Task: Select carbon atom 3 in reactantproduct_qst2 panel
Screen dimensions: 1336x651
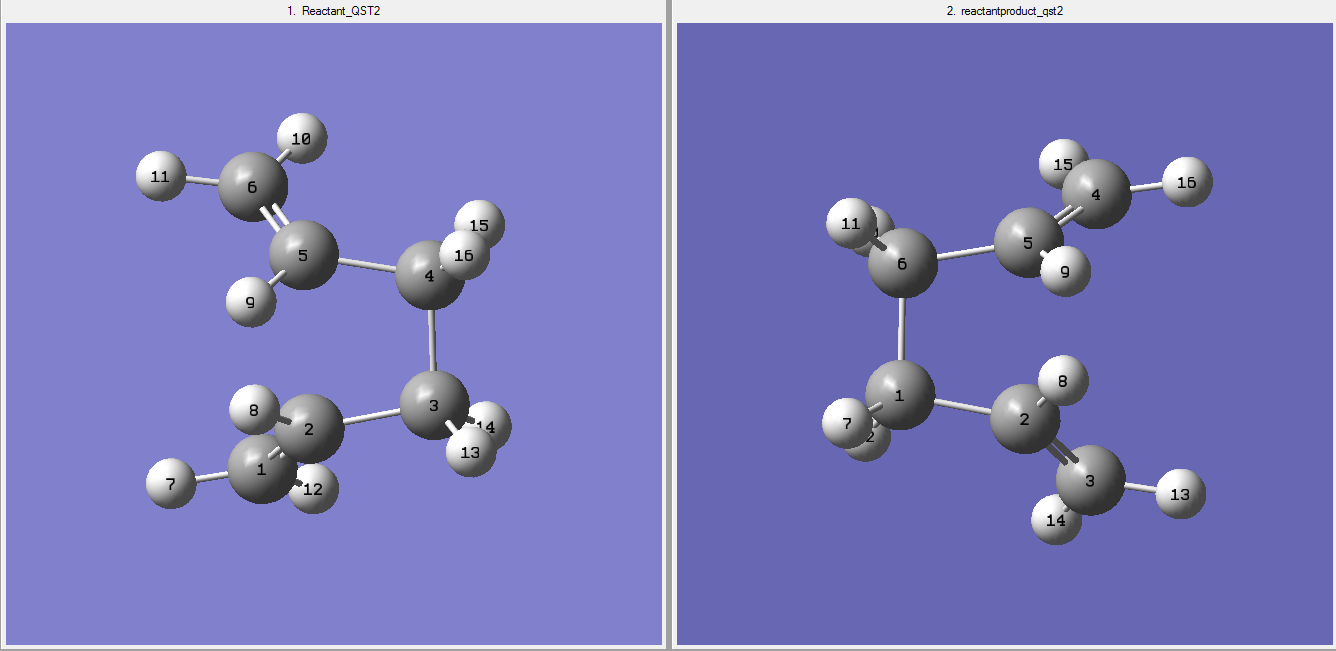Action: click(x=1090, y=481)
